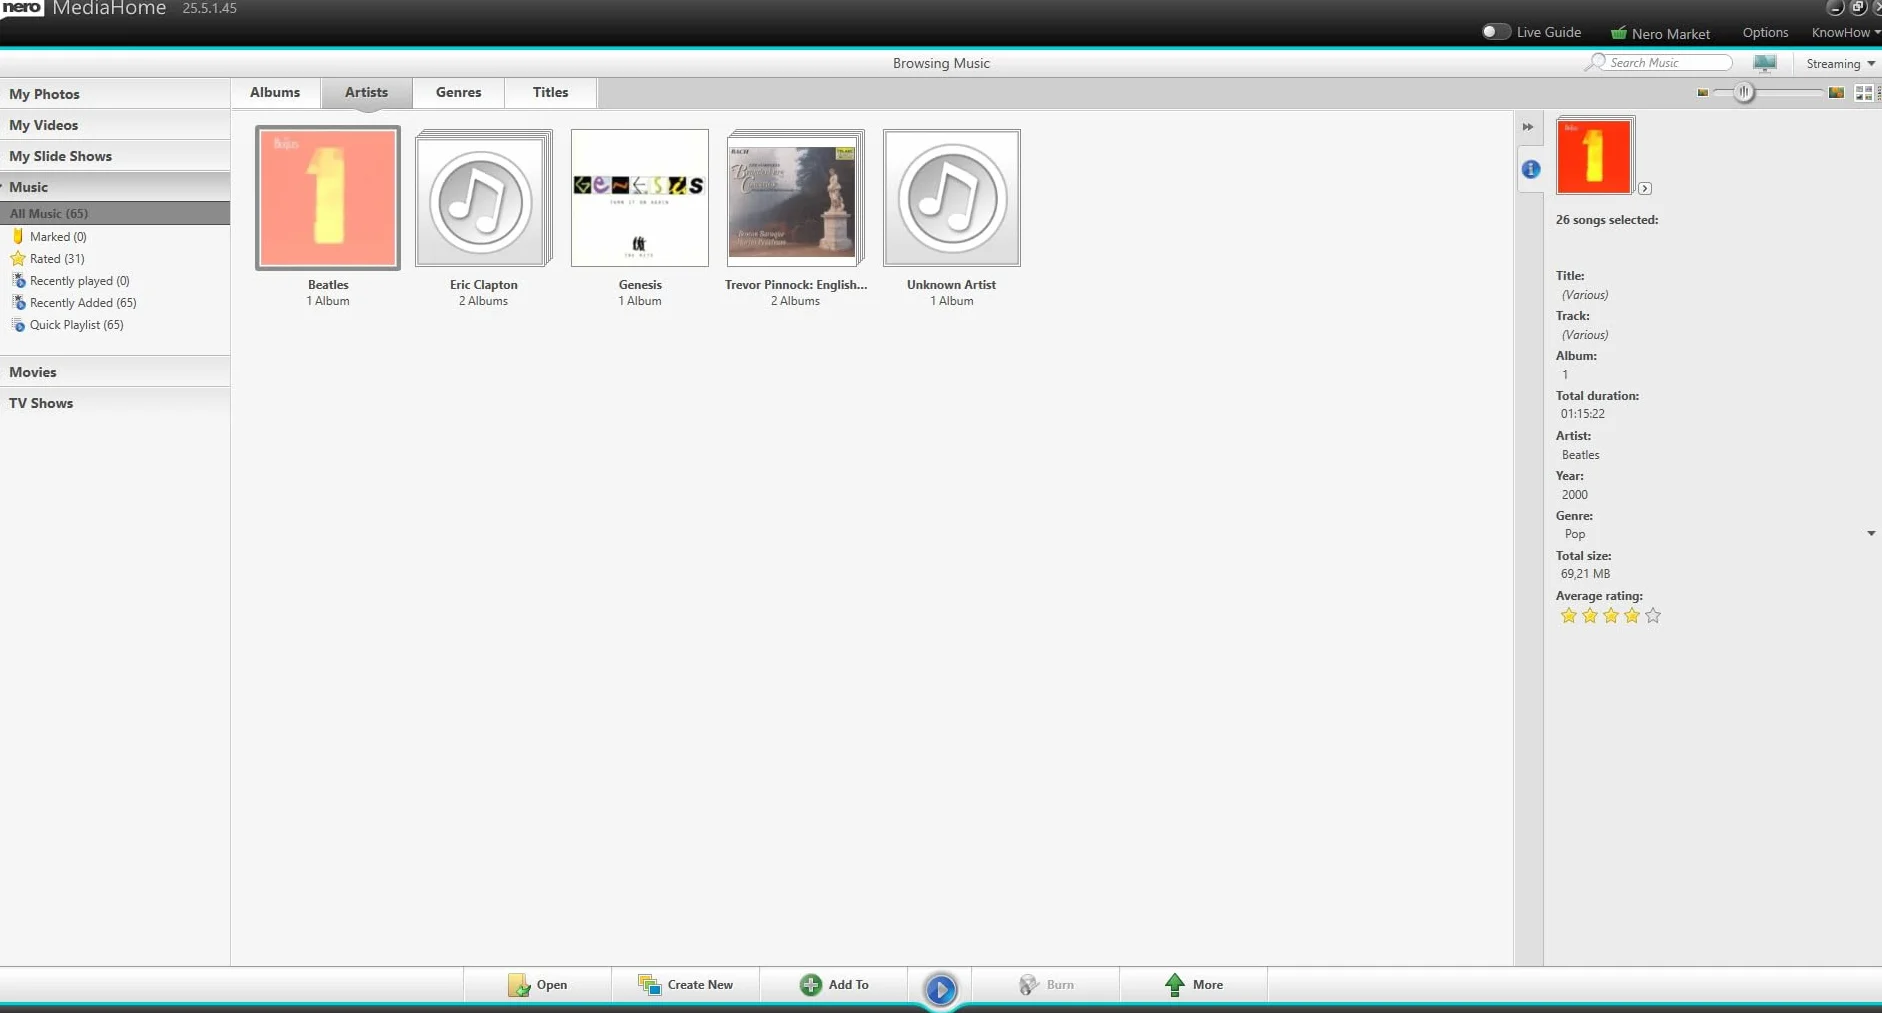The image size is (1882, 1013).
Task: Expand the Genre Pop dropdown arrow
Action: [1871, 533]
